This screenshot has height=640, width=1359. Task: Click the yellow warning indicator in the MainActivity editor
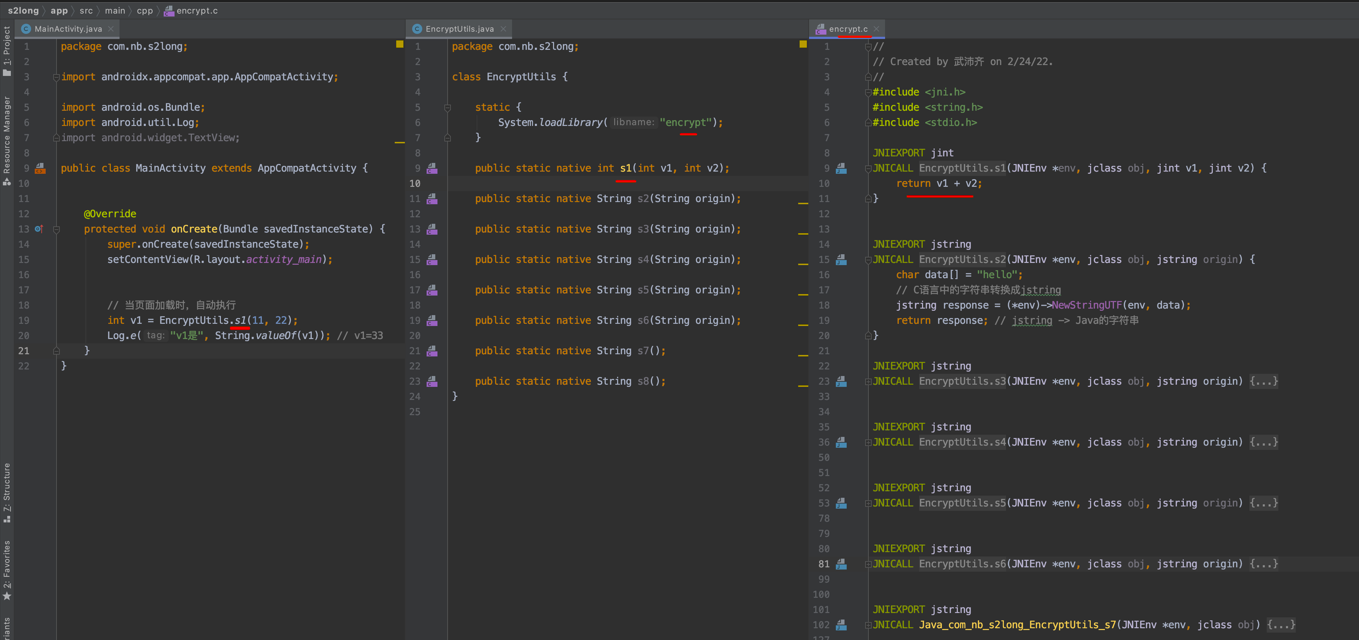point(400,45)
